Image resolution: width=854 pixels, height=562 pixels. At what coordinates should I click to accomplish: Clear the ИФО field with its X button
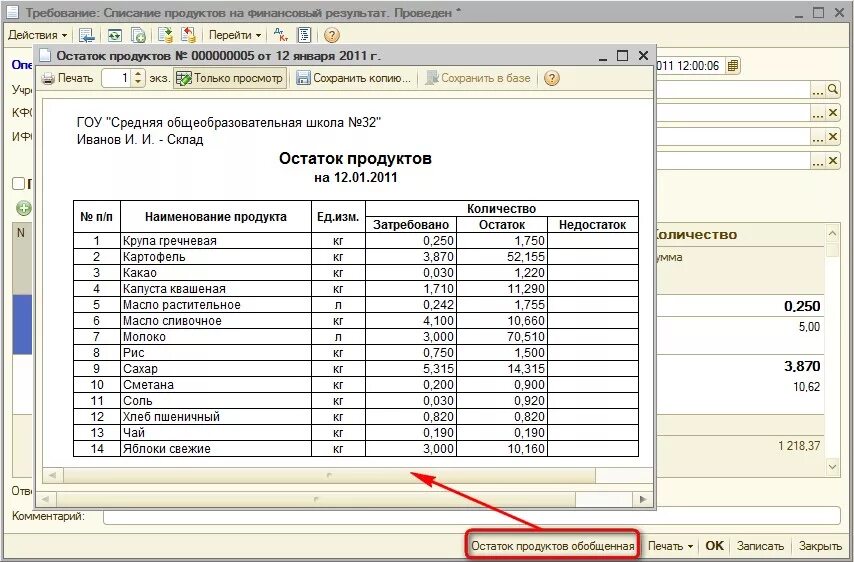[832, 137]
